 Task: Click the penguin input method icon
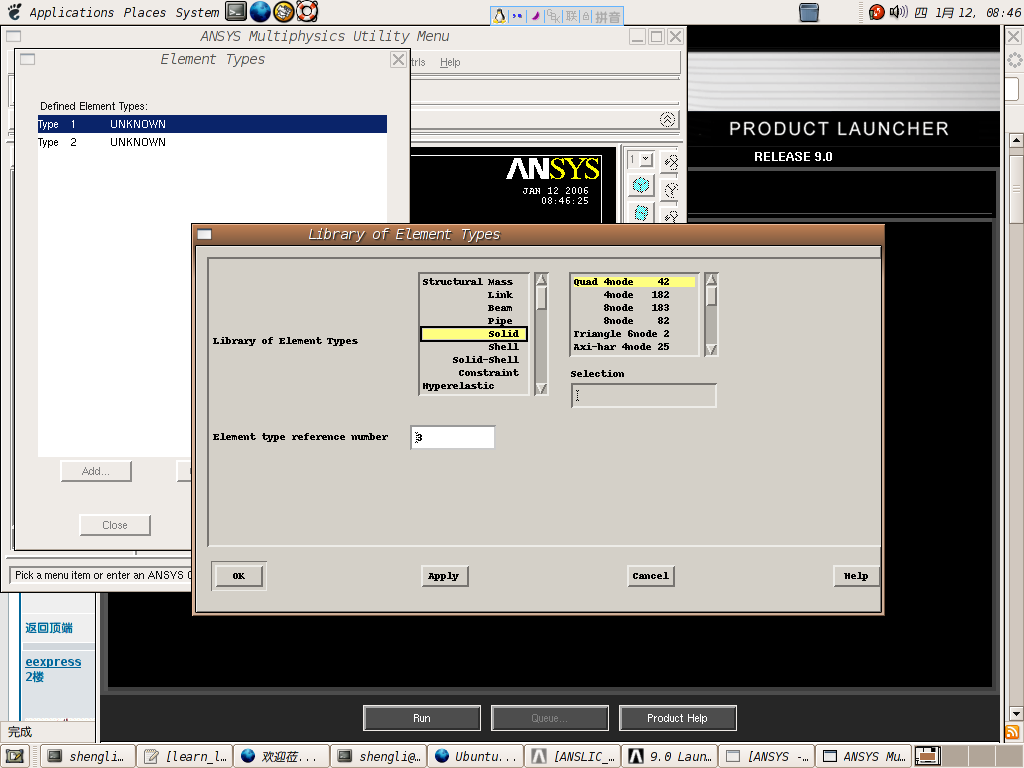tap(500, 16)
